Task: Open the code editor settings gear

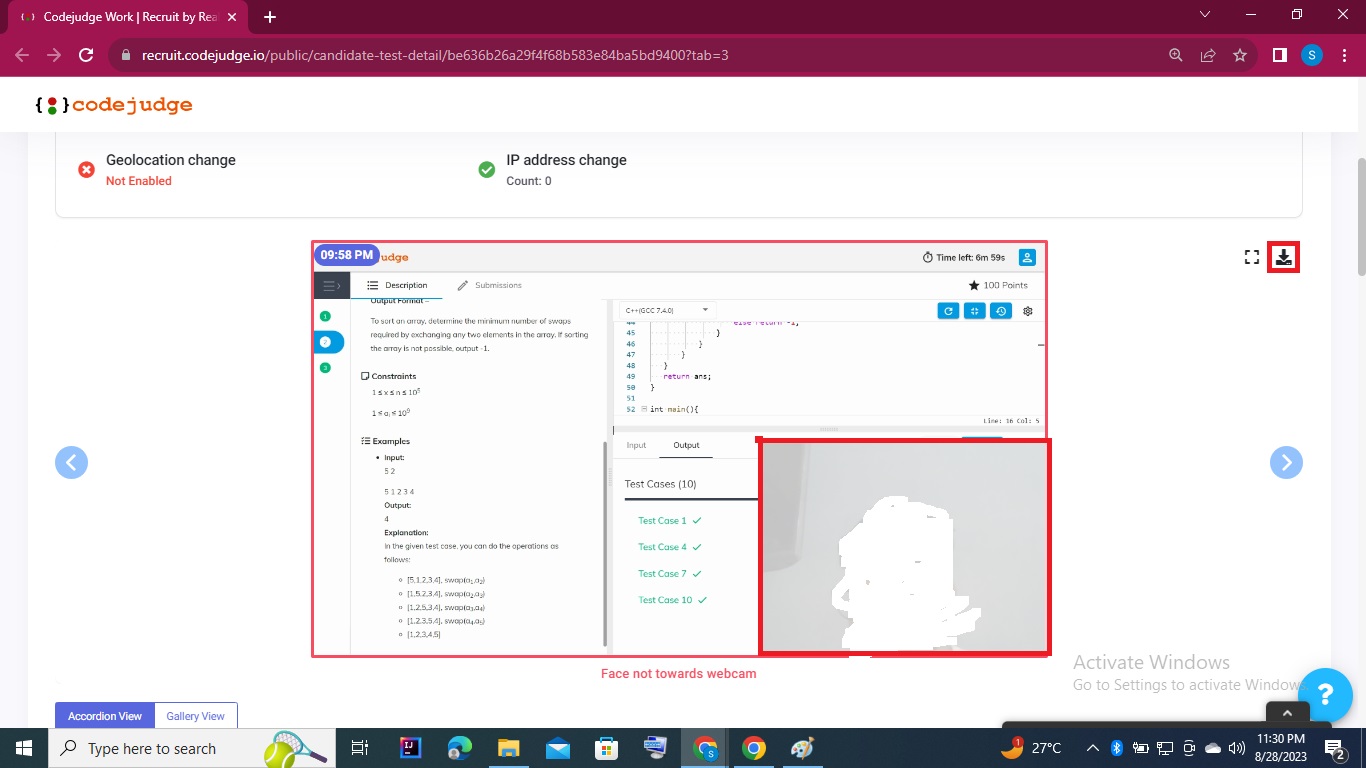Action: [x=1027, y=310]
